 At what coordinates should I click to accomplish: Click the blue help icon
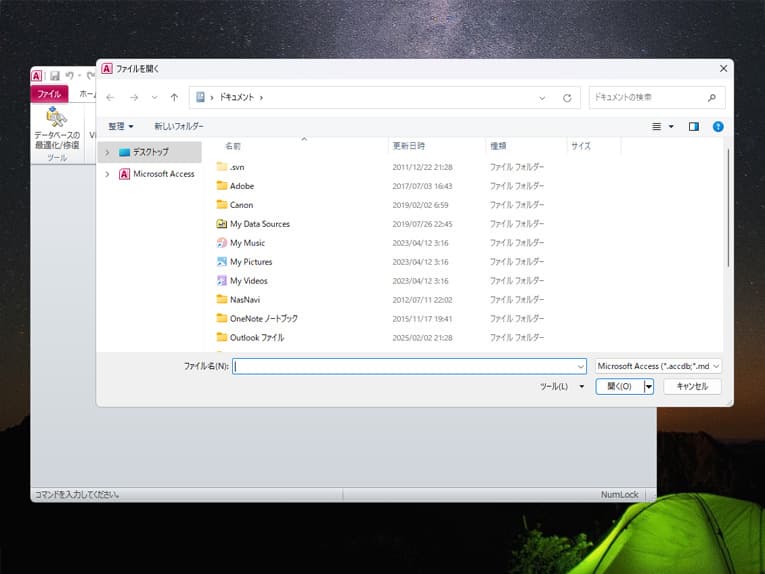pos(717,127)
